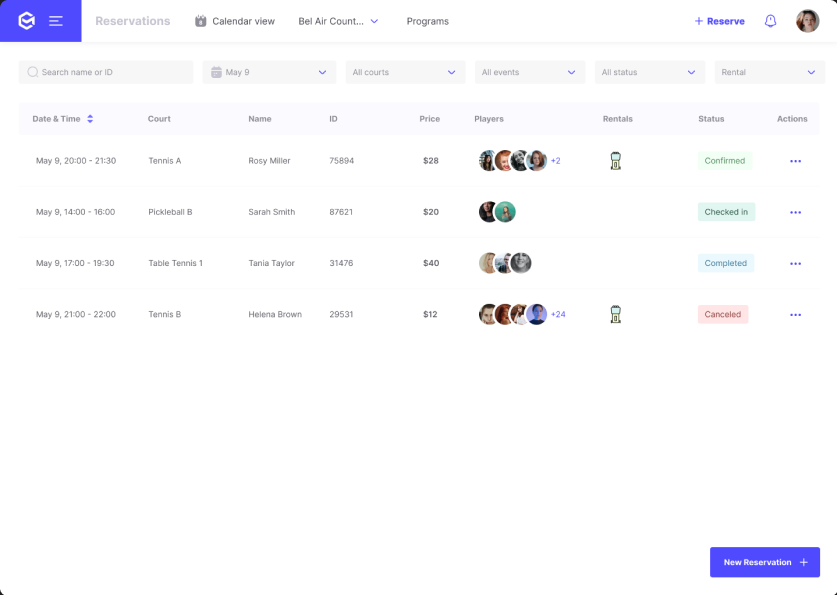Open actions menu for Sarah Smith's reservation
The width and height of the screenshot is (837, 595).
tap(795, 211)
